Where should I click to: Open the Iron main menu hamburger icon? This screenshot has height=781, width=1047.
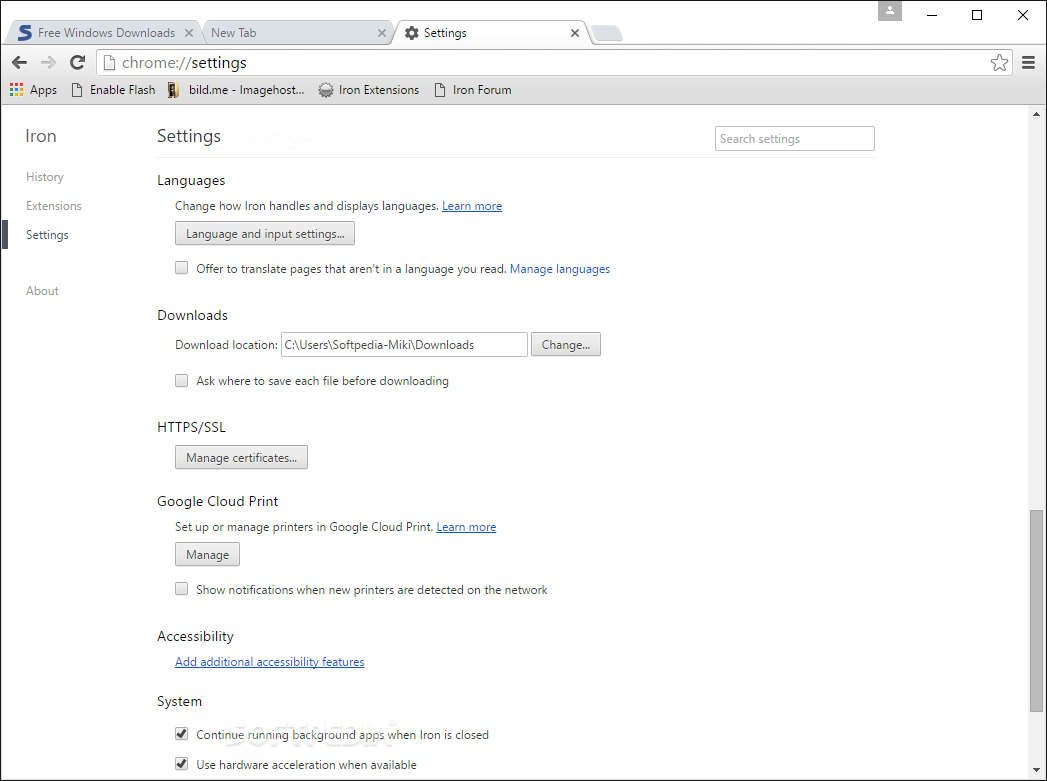(x=1028, y=63)
